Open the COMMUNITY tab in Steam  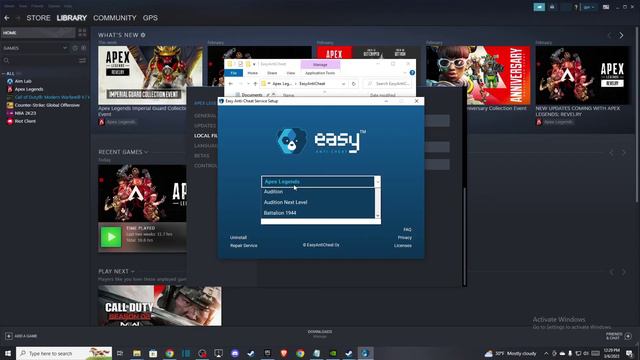click(115, 18)
